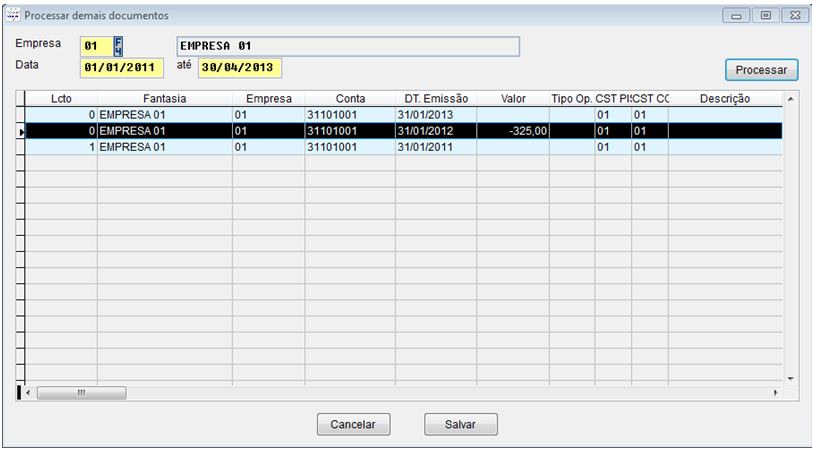Click the EMPRESA 01 name field
The height and width of the screenshot is (451, 813).
coord(348,46)
